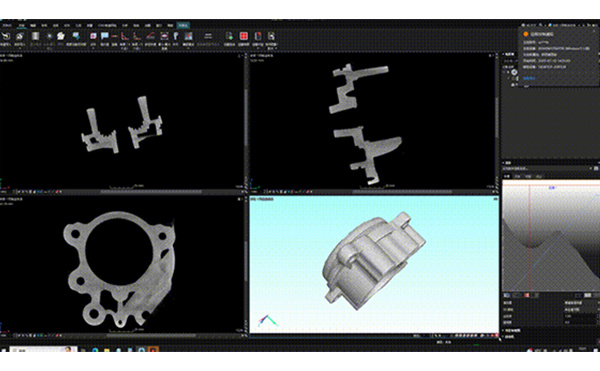Select the white pin marker icon

176,36
